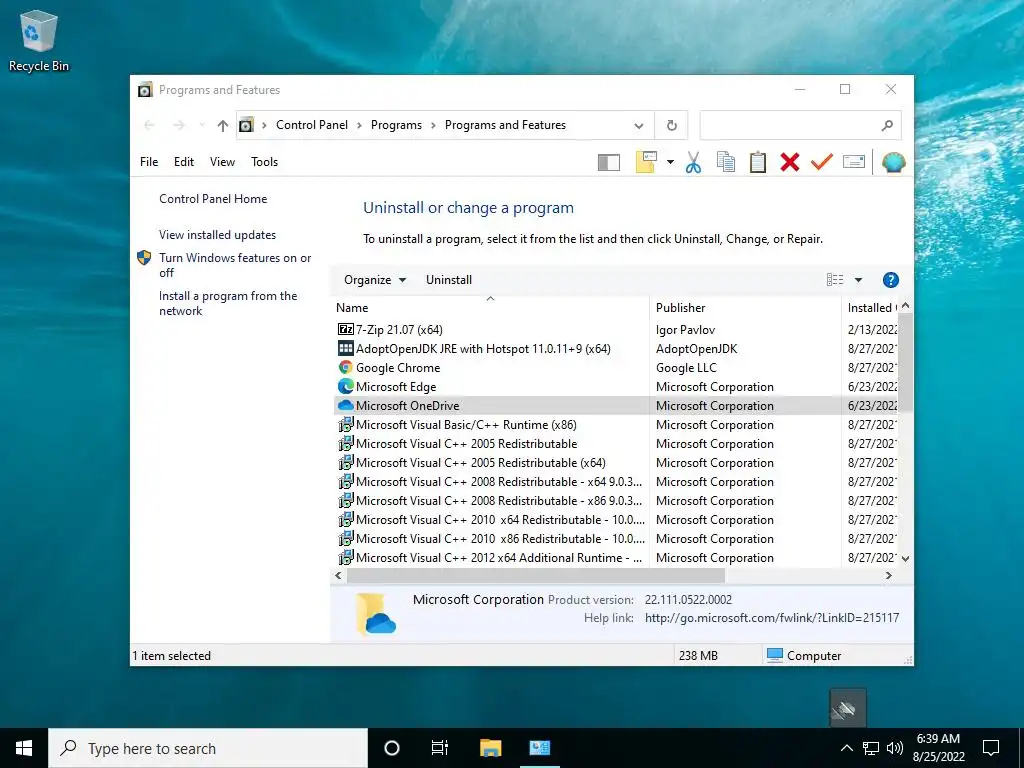Click the Cortana circle icon
Viewport: 1024px width, 768px height.
tap(392, 748)
